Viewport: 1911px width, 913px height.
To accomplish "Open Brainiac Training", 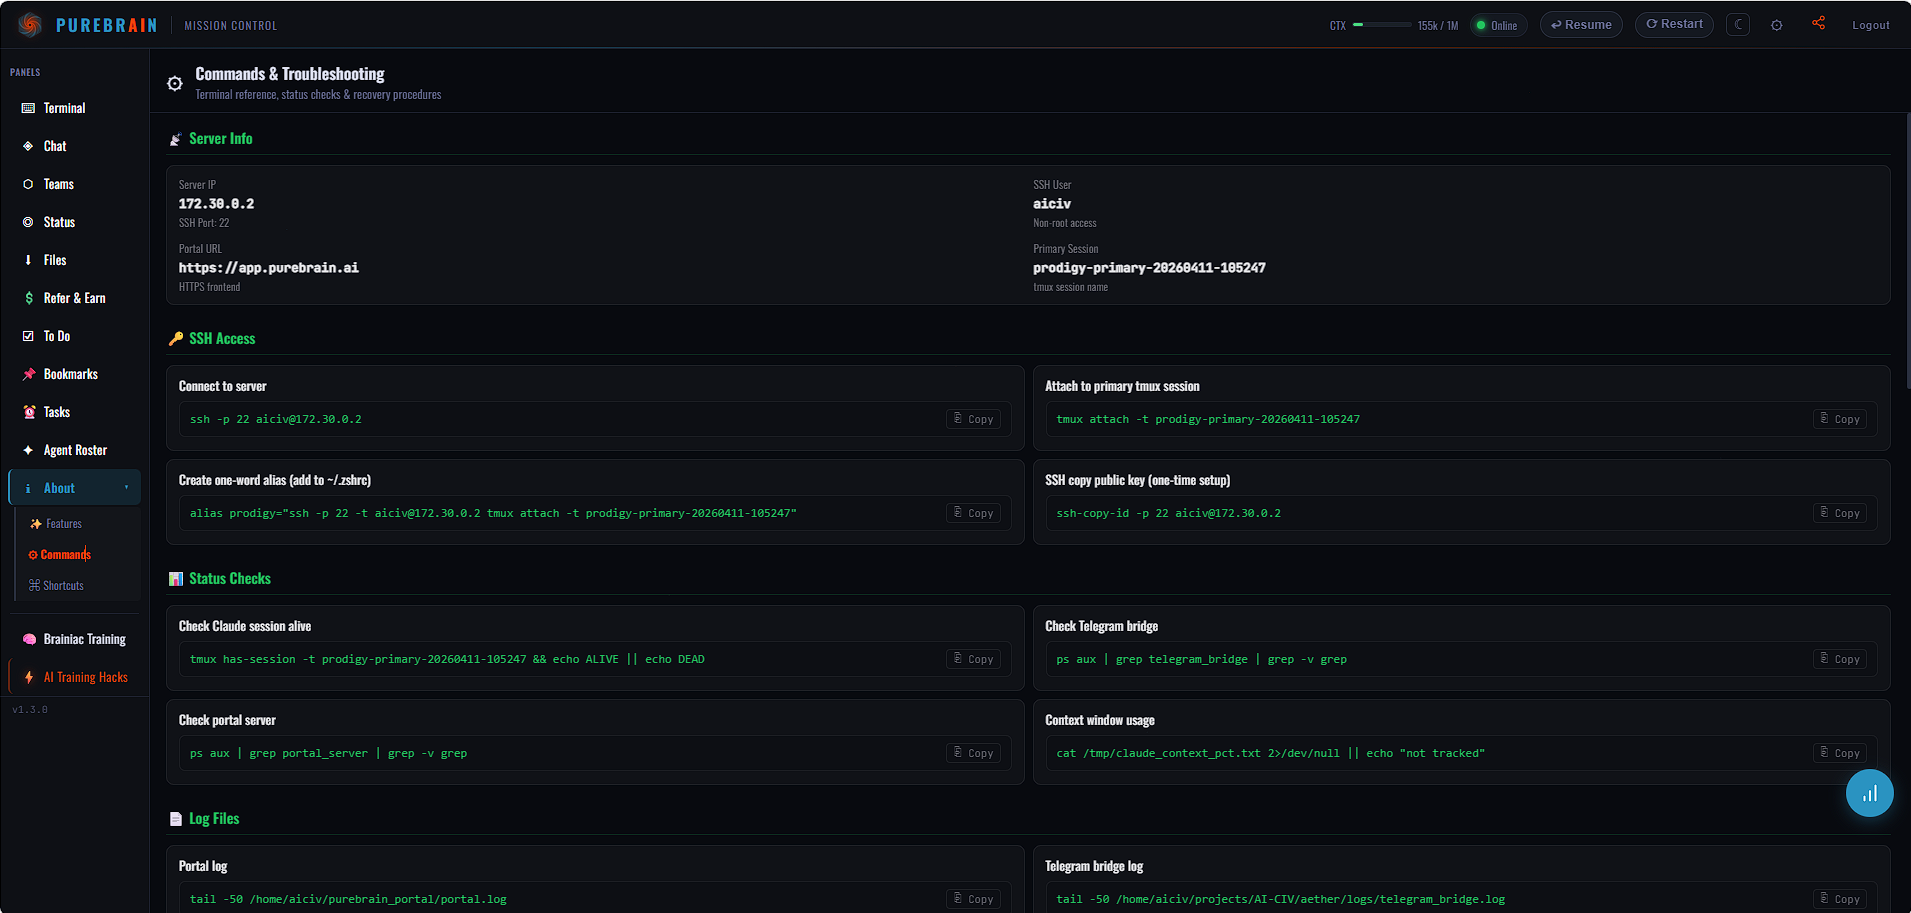I will point(75,639).
